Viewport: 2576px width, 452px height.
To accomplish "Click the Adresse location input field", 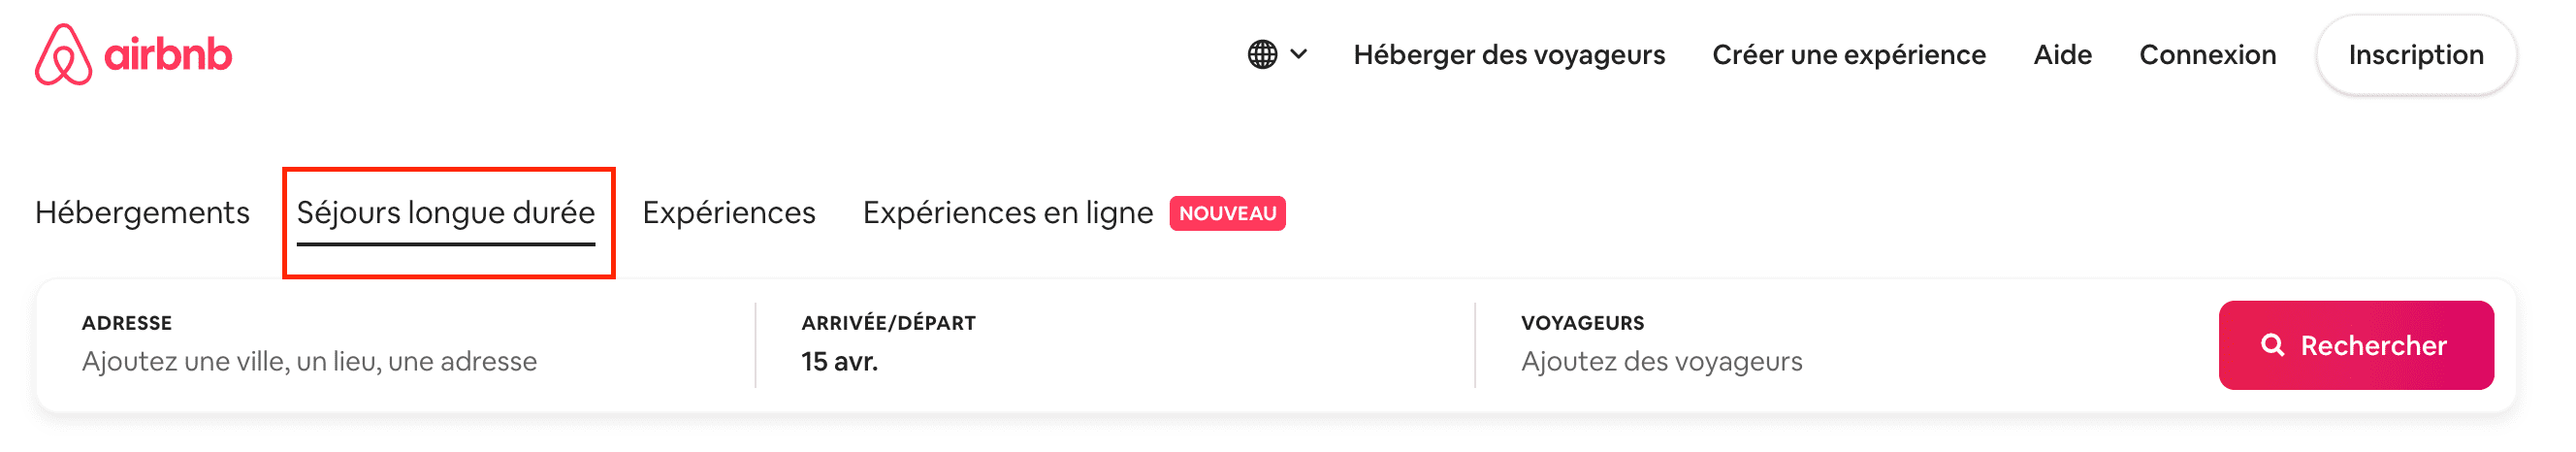I will [x=396, y=345].
